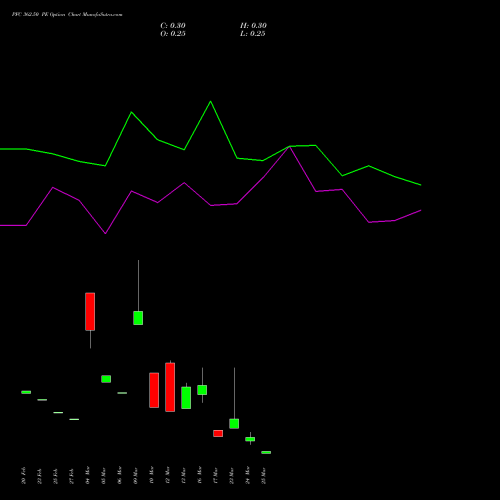Viewport: 500px width, 500px height.
Task: Select the last green candle above 25 Mar
Action: tap(266, 452)
